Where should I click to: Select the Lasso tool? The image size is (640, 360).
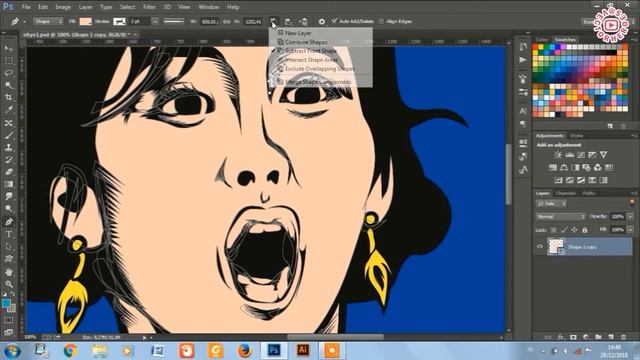[x=9, y=73]
